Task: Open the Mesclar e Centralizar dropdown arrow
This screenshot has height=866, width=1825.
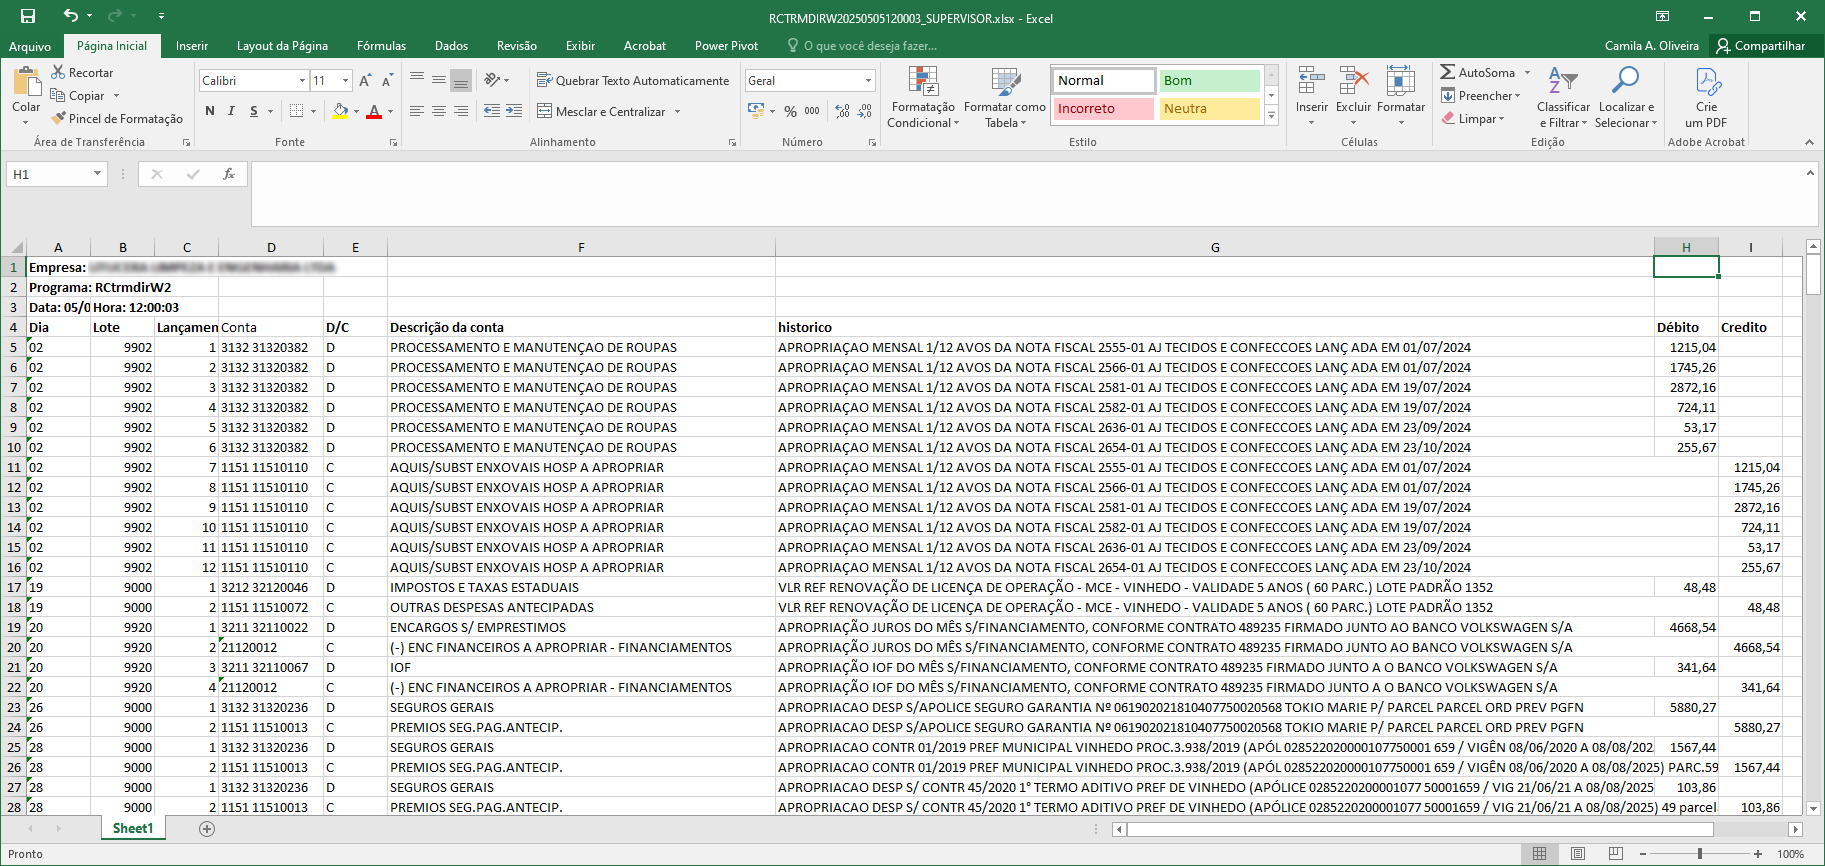Action: point(677,112)
